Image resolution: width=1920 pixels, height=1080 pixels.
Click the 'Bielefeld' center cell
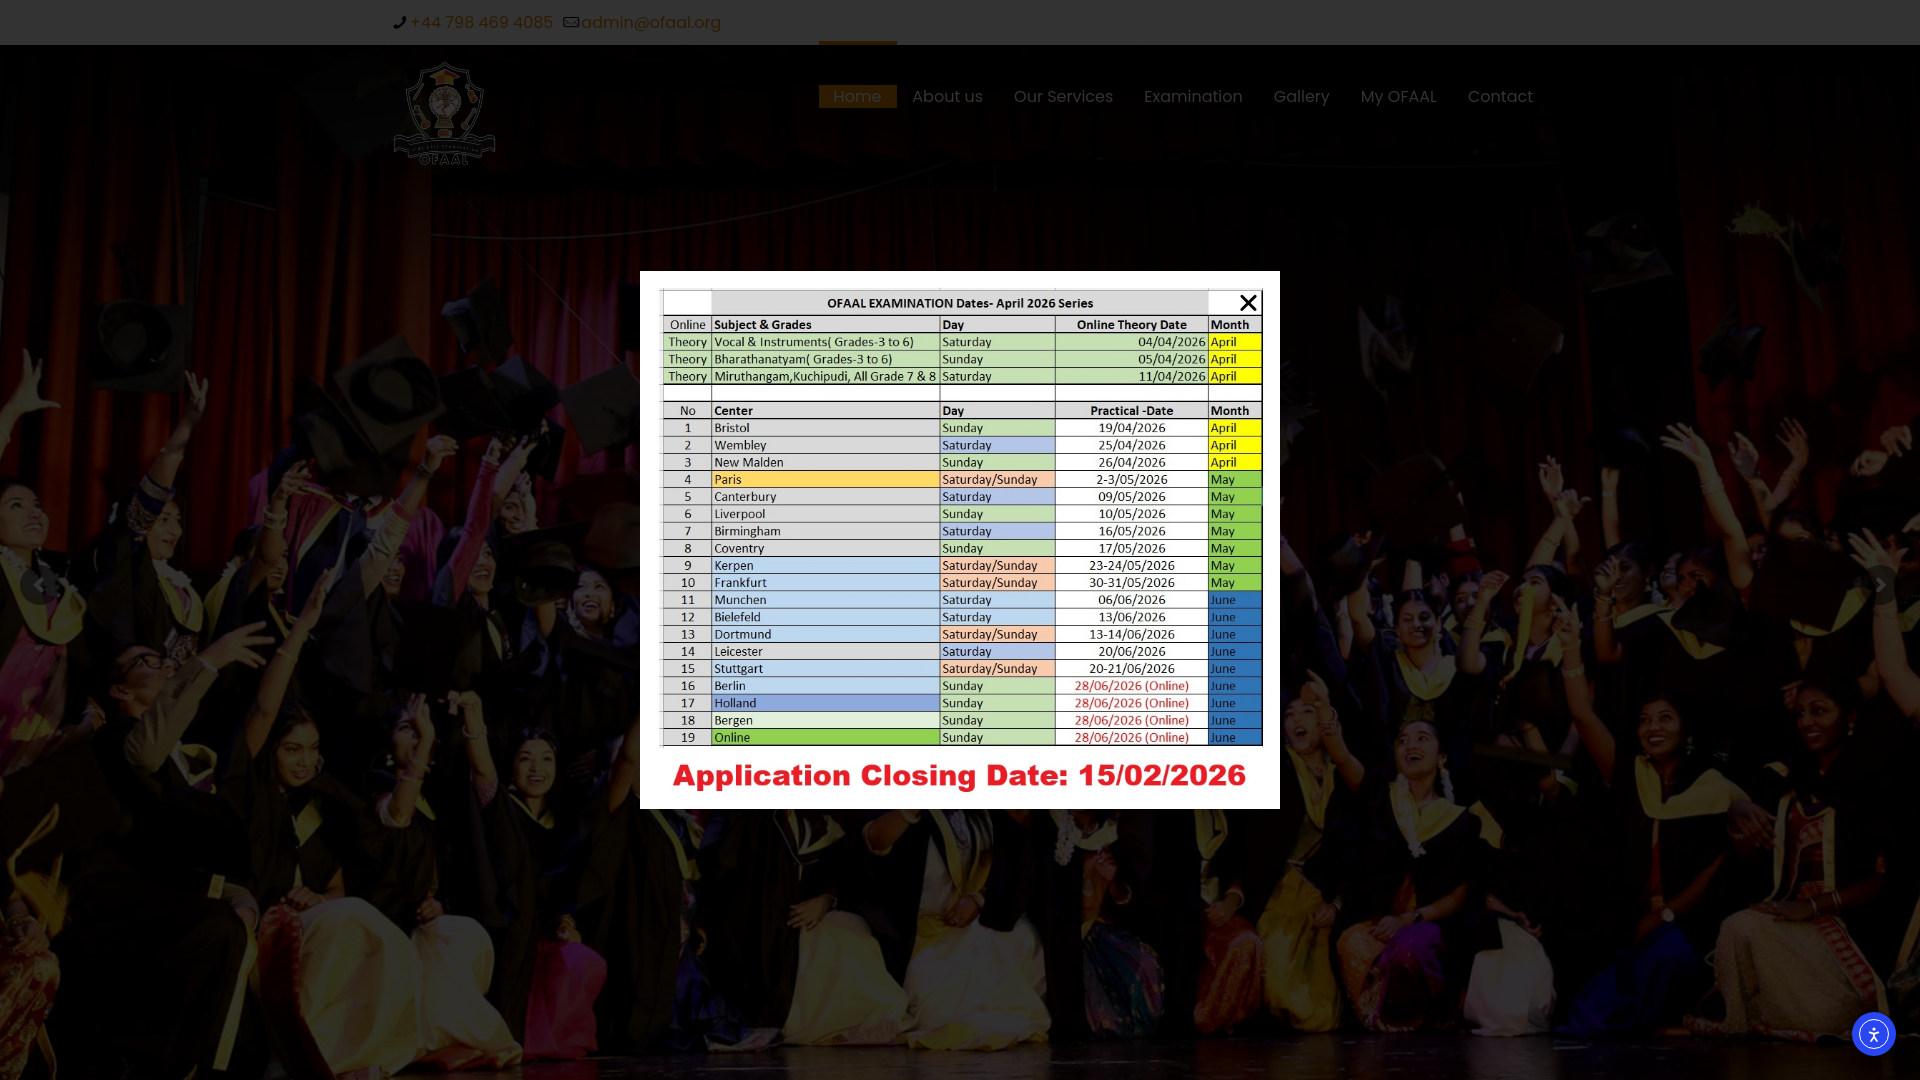pyautogui.click(x=825, y=617)
